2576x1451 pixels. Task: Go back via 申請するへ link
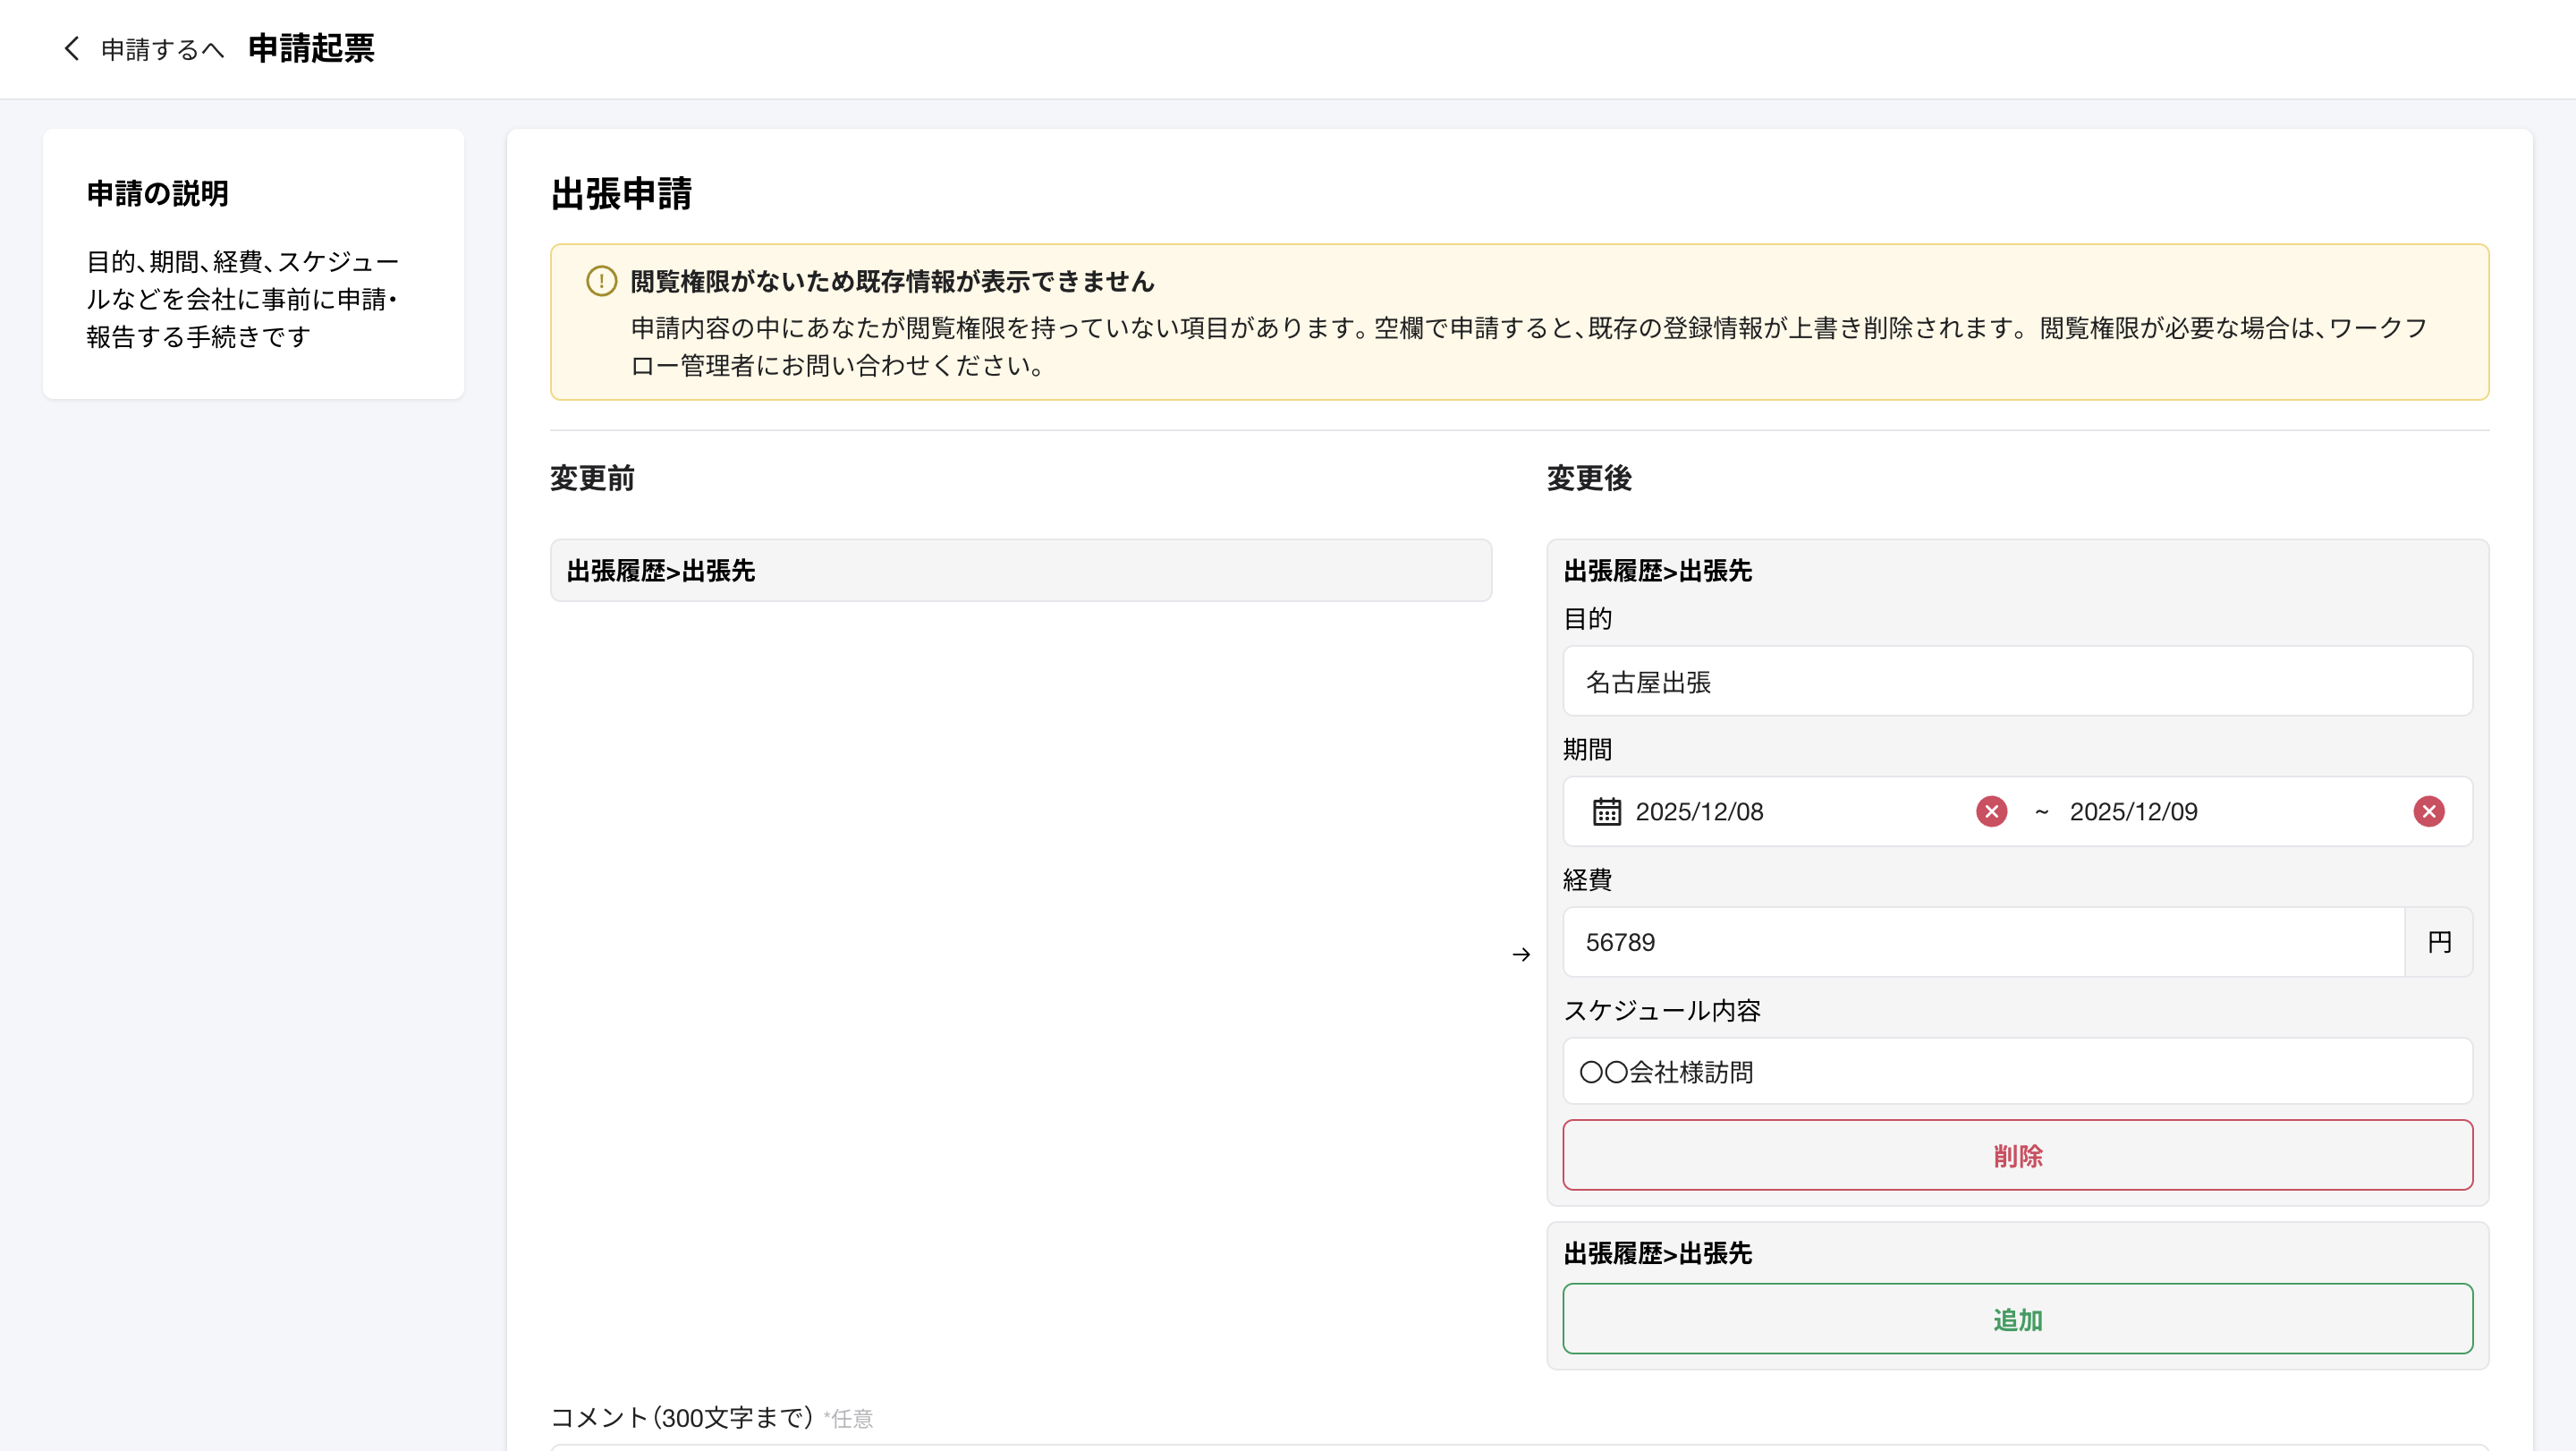161,49
